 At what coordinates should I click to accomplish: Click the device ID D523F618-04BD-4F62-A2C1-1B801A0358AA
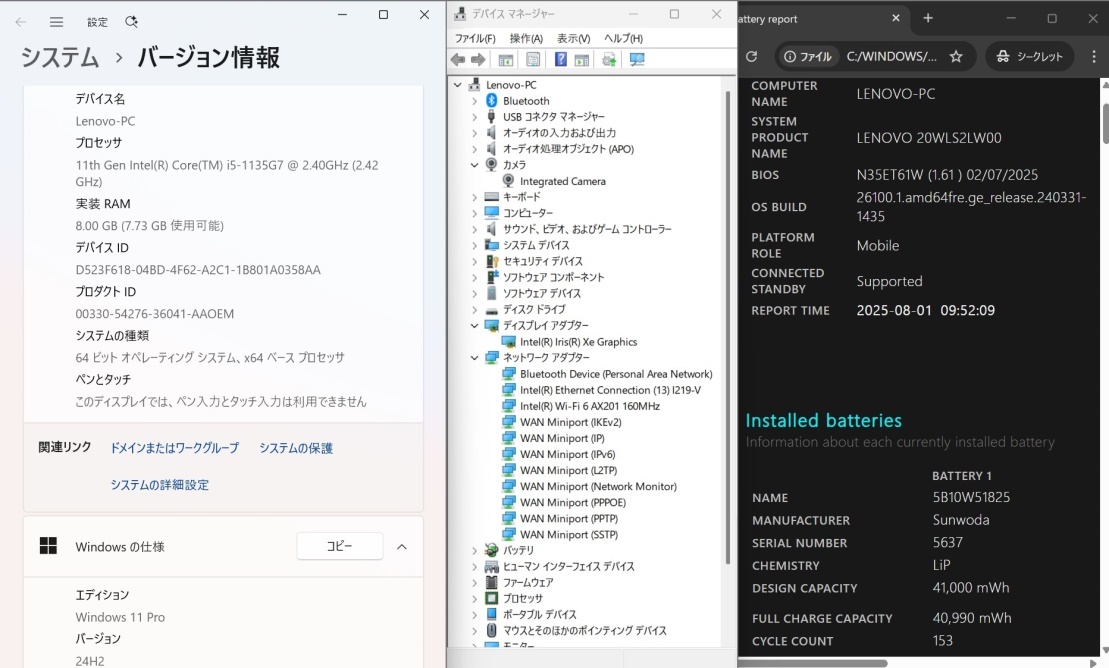pyautogui.click(x=198, y=270)
